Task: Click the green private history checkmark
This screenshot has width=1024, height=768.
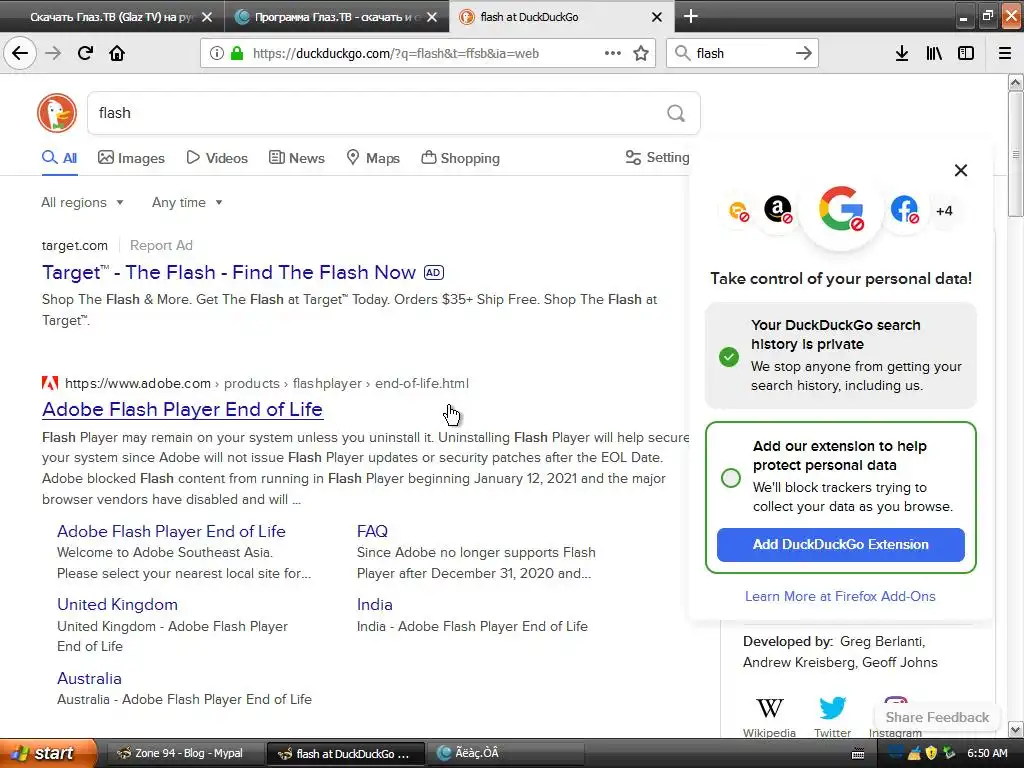Action: tap(729, 357)
